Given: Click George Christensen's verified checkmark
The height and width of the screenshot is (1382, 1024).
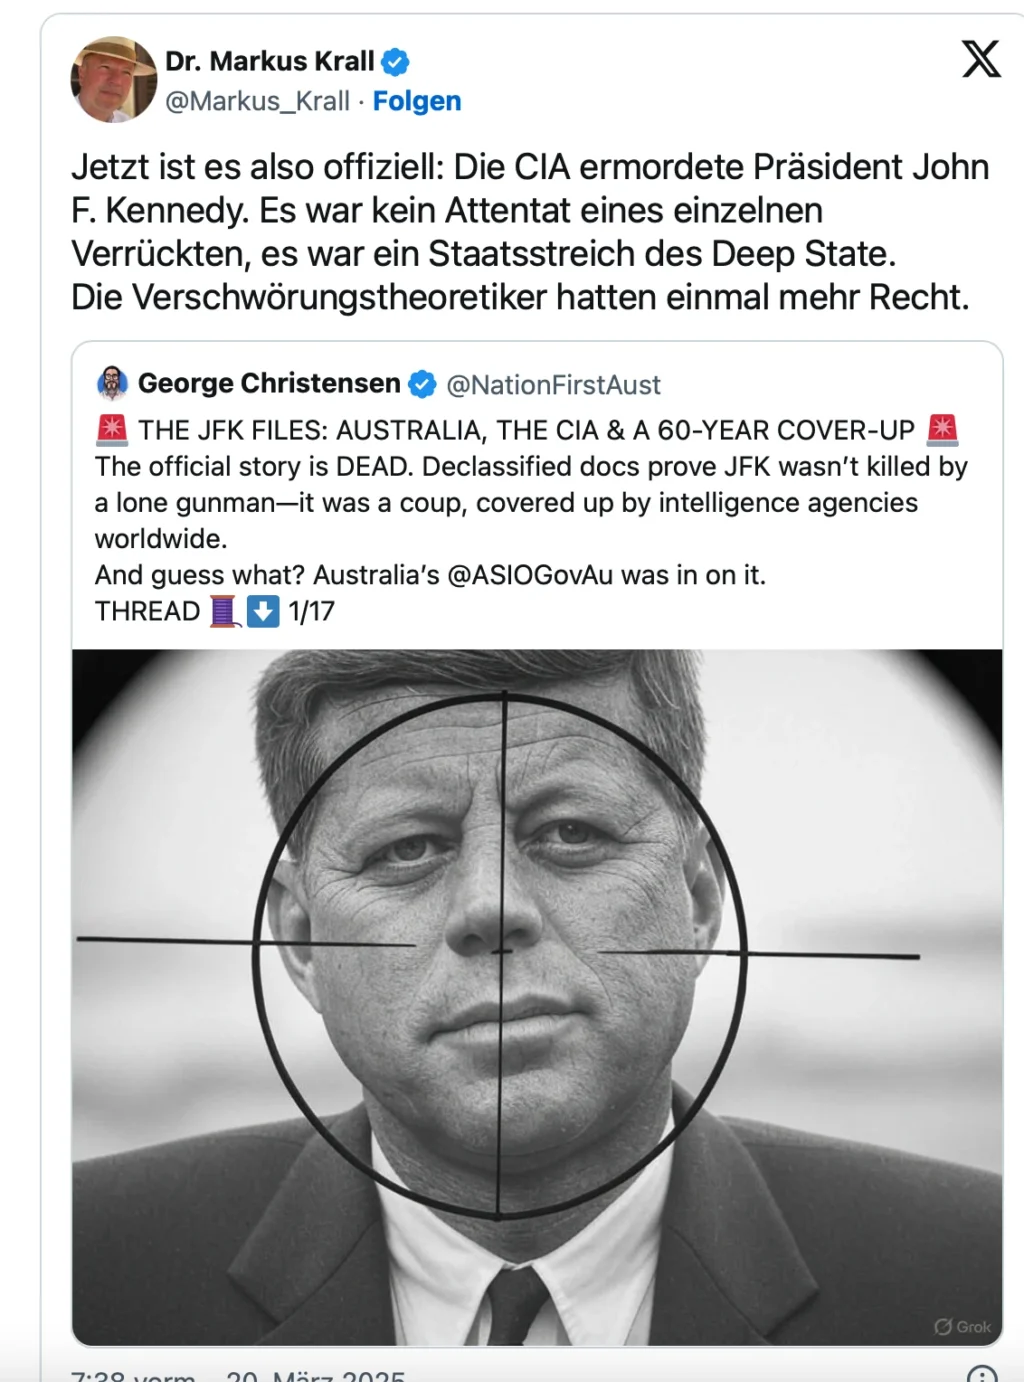Looking at the screenshot, I should [x=421, y=383].
